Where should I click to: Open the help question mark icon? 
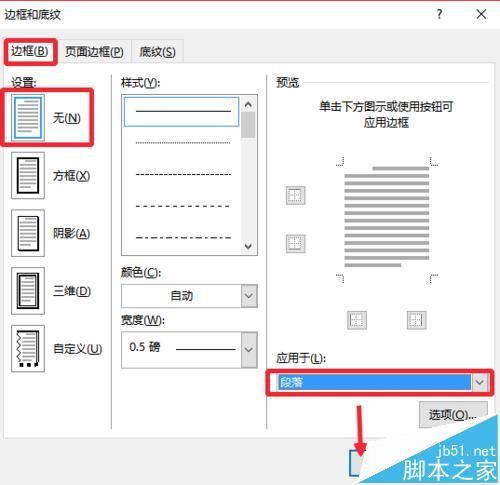(x=439, y=14)
